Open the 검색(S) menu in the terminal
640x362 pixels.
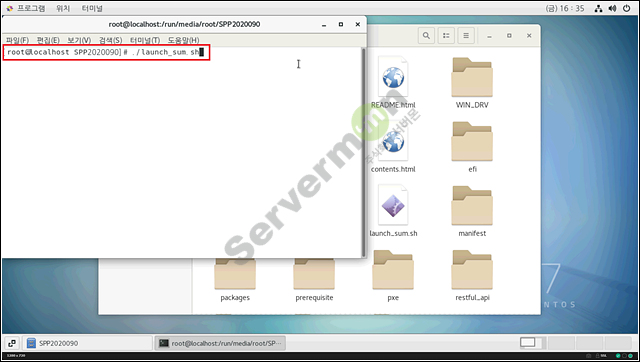tap(110, 40)
